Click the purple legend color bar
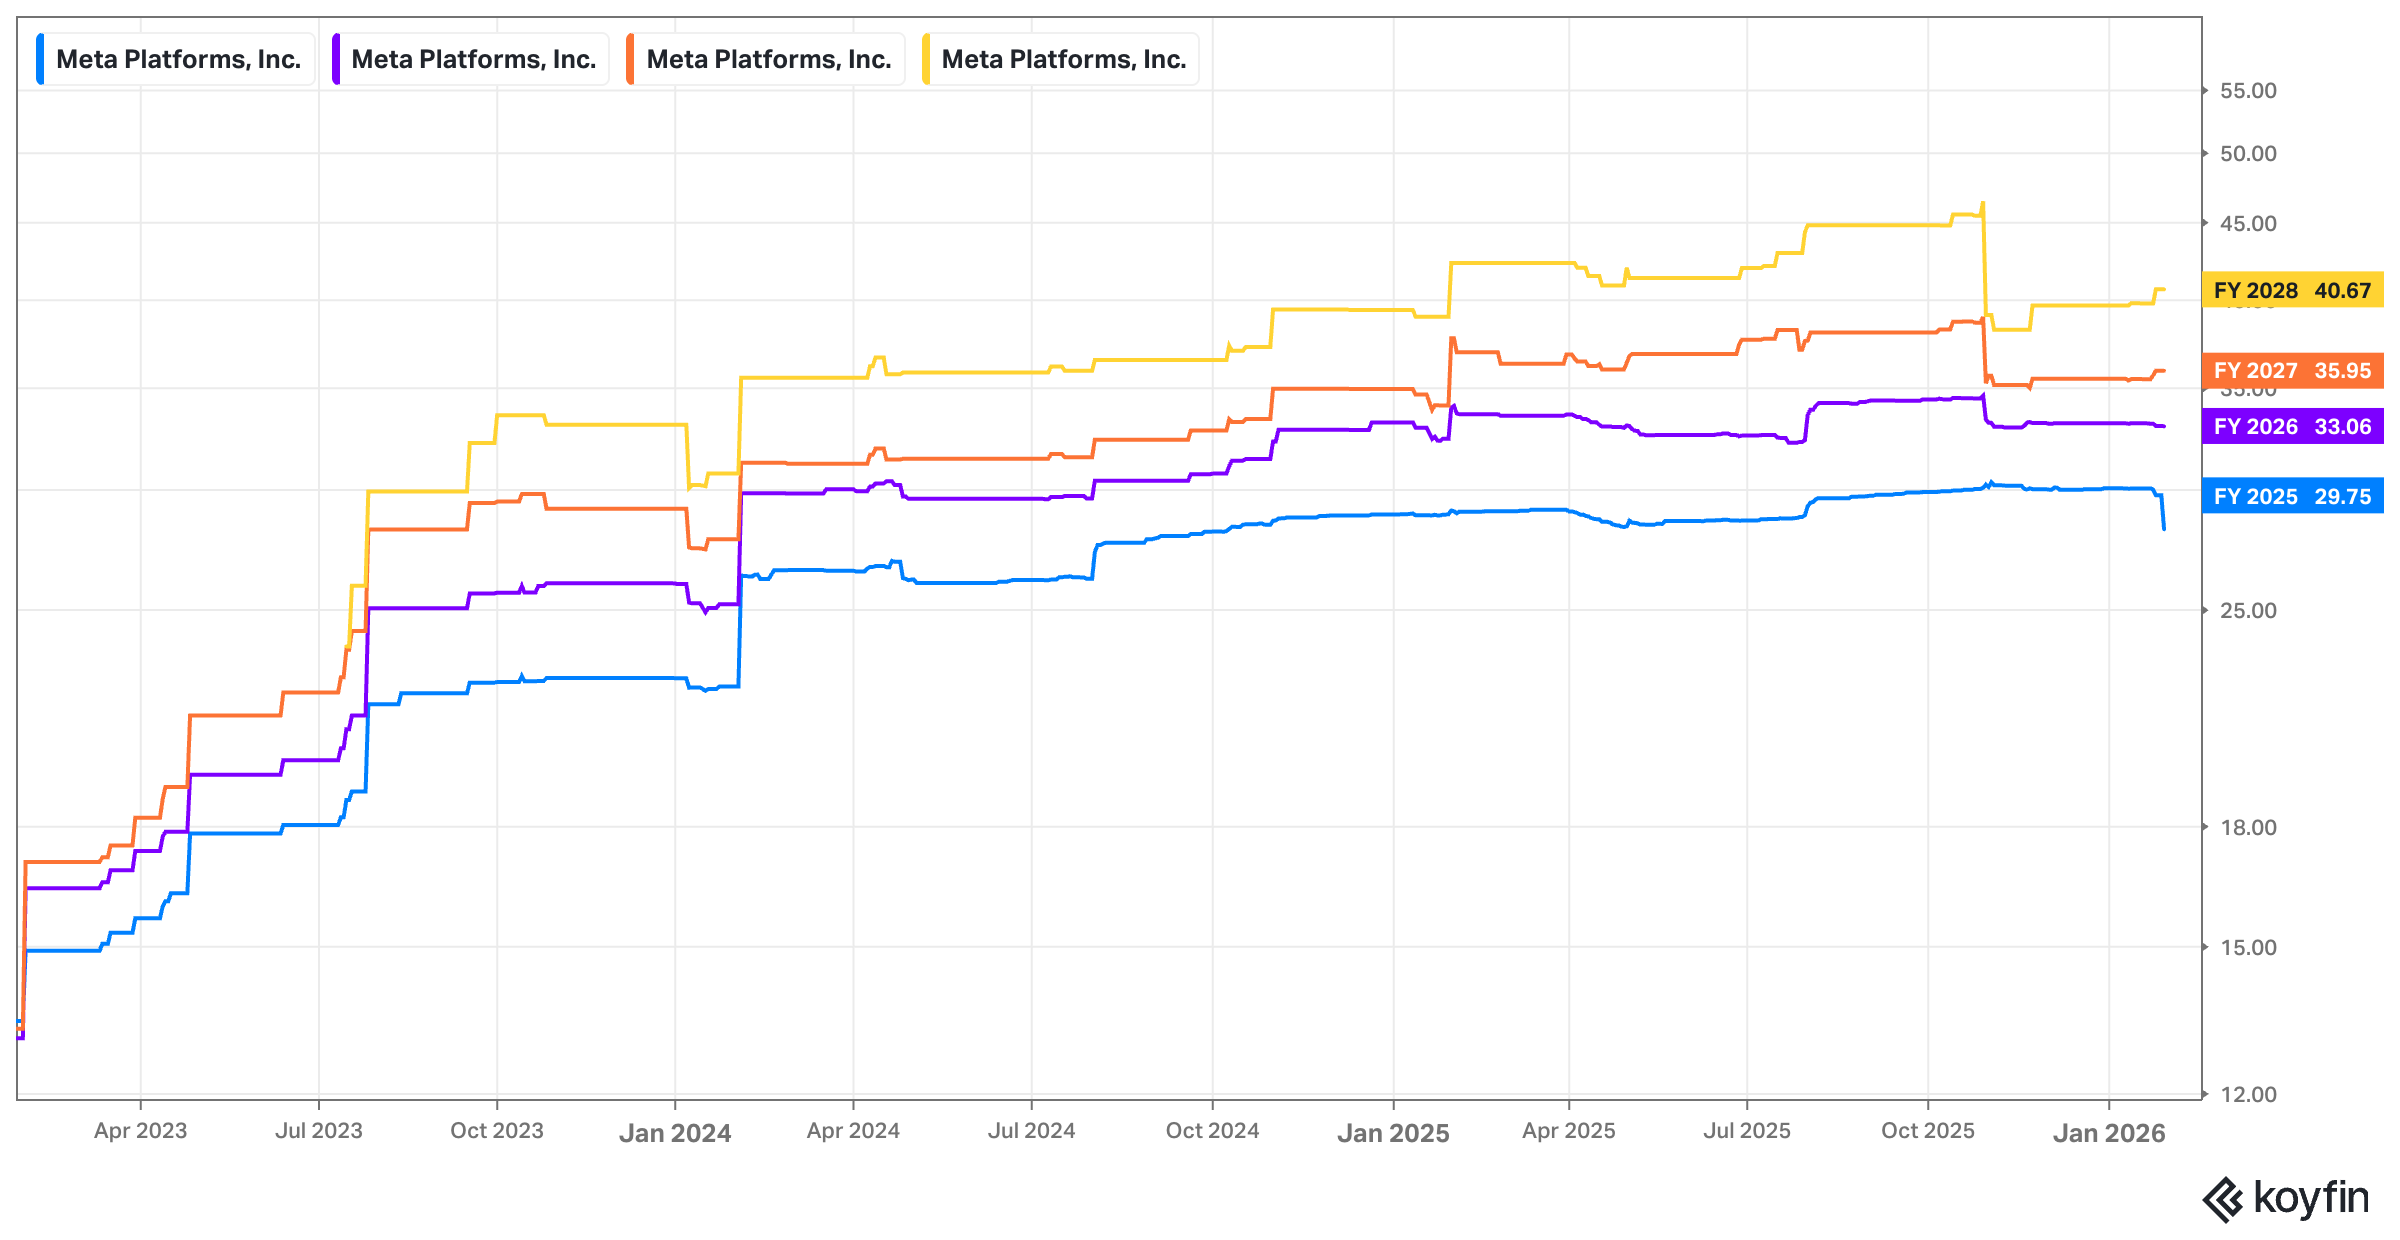Viewport: 2400px width, 1240px height. point(336,59)
